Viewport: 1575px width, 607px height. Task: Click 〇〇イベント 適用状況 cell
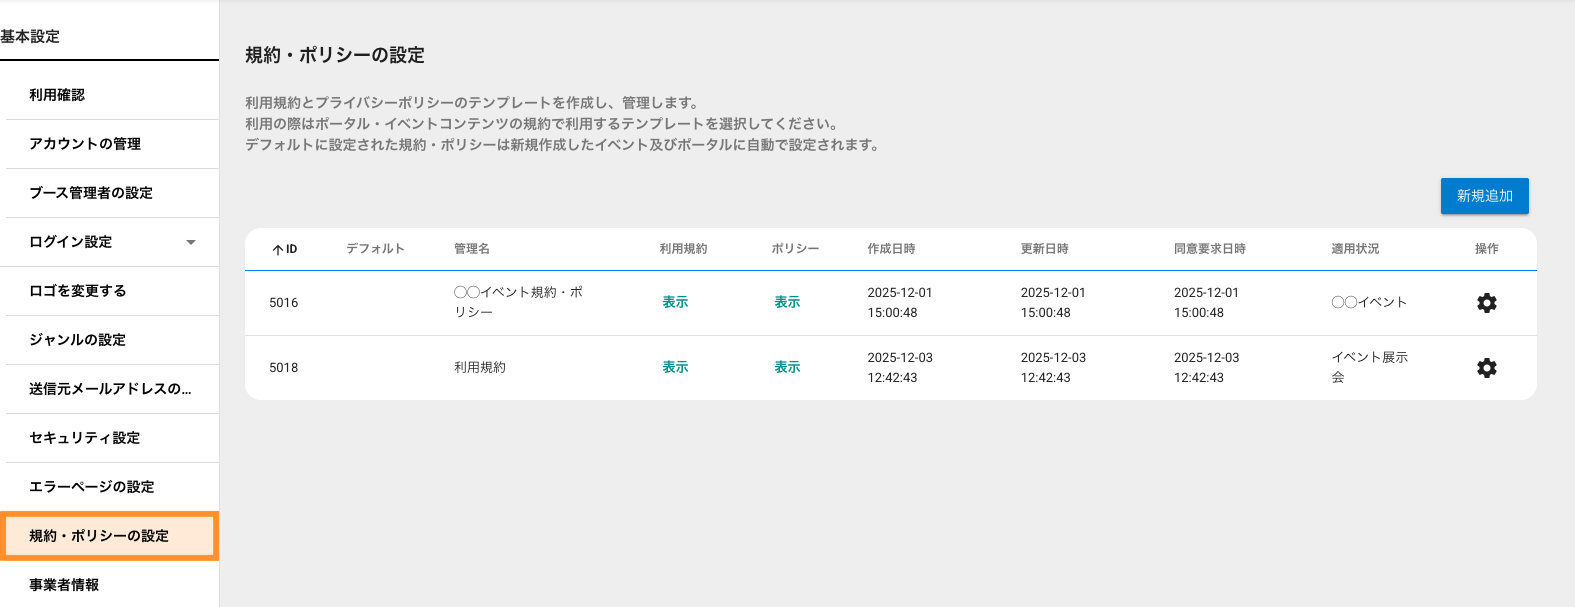(1369, 302)
